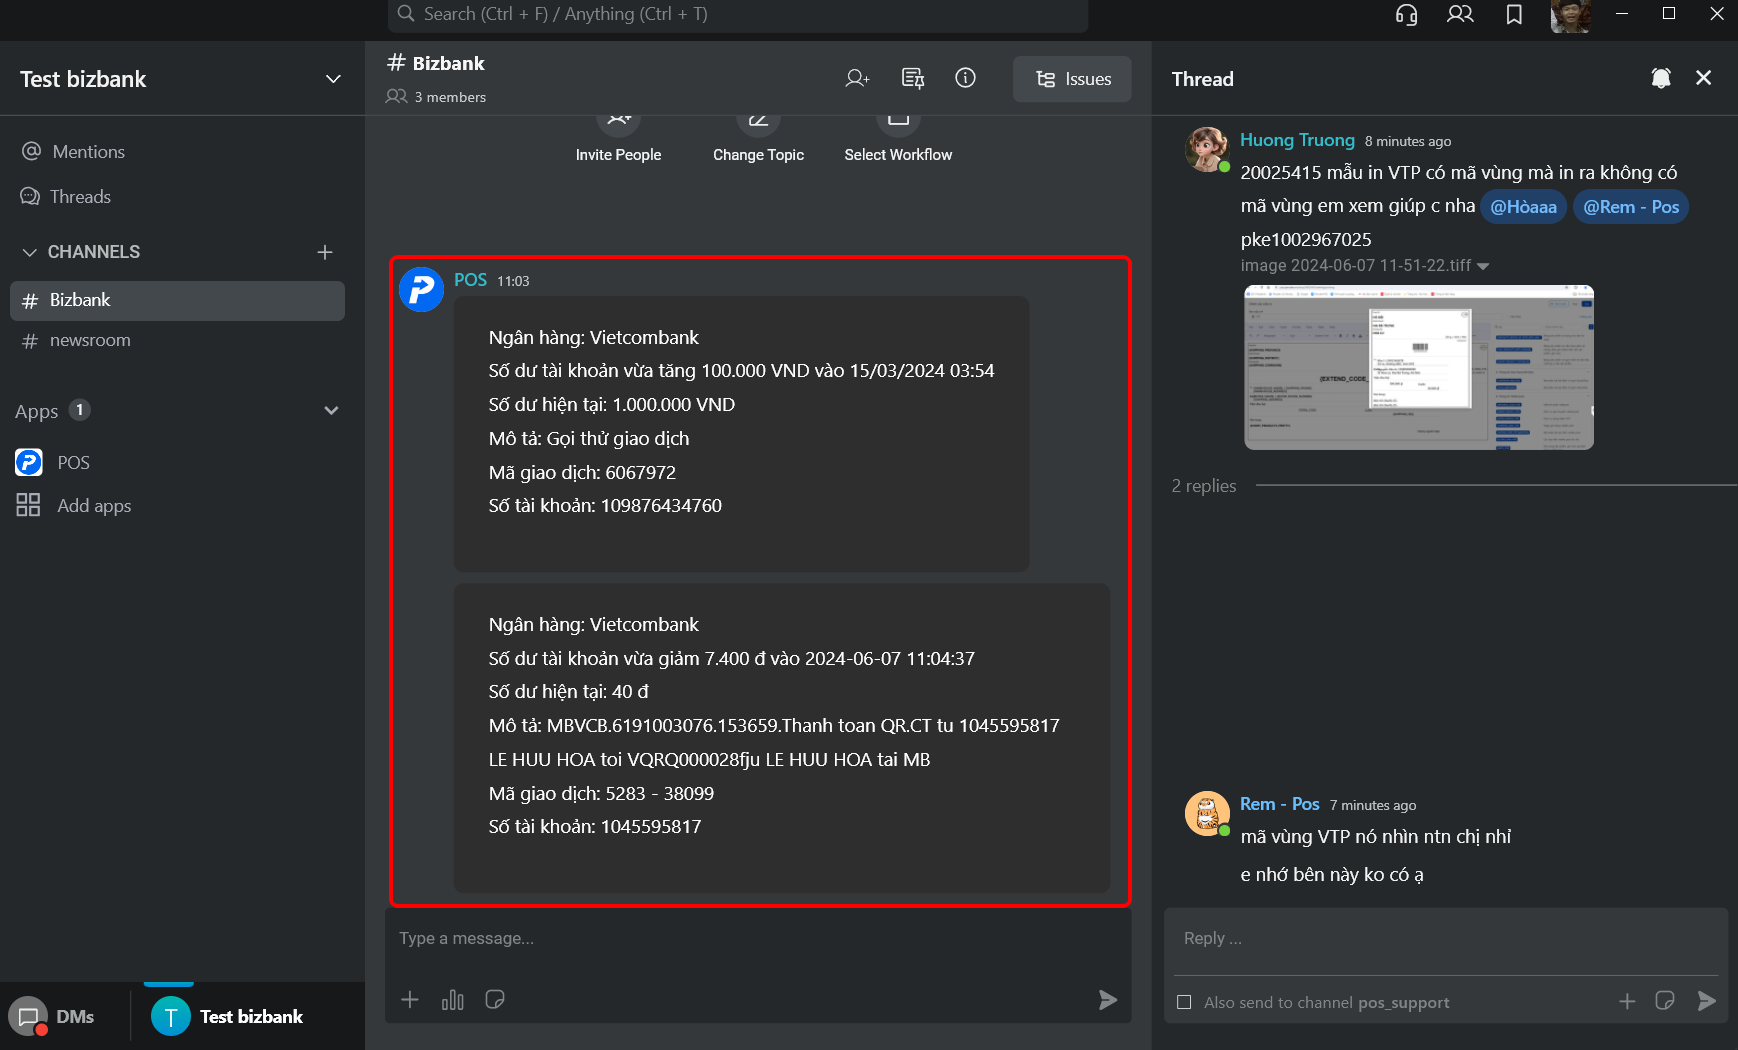Add attachment with plus in thread reply
The height and width of the screenshot is (1050, 1738).
[1627, 1001]
